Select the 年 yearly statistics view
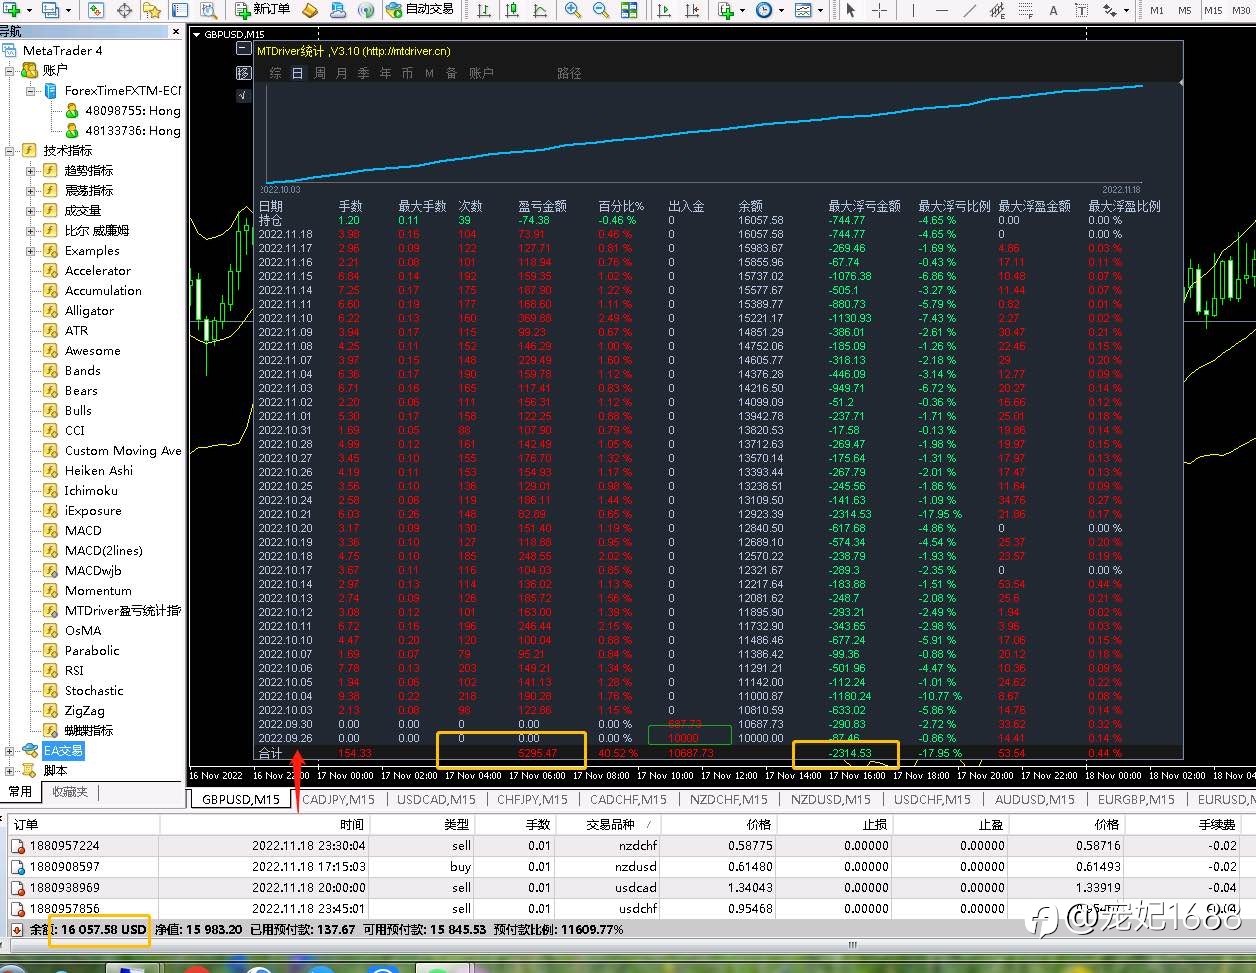1256x973 pixels. [385, 73]
